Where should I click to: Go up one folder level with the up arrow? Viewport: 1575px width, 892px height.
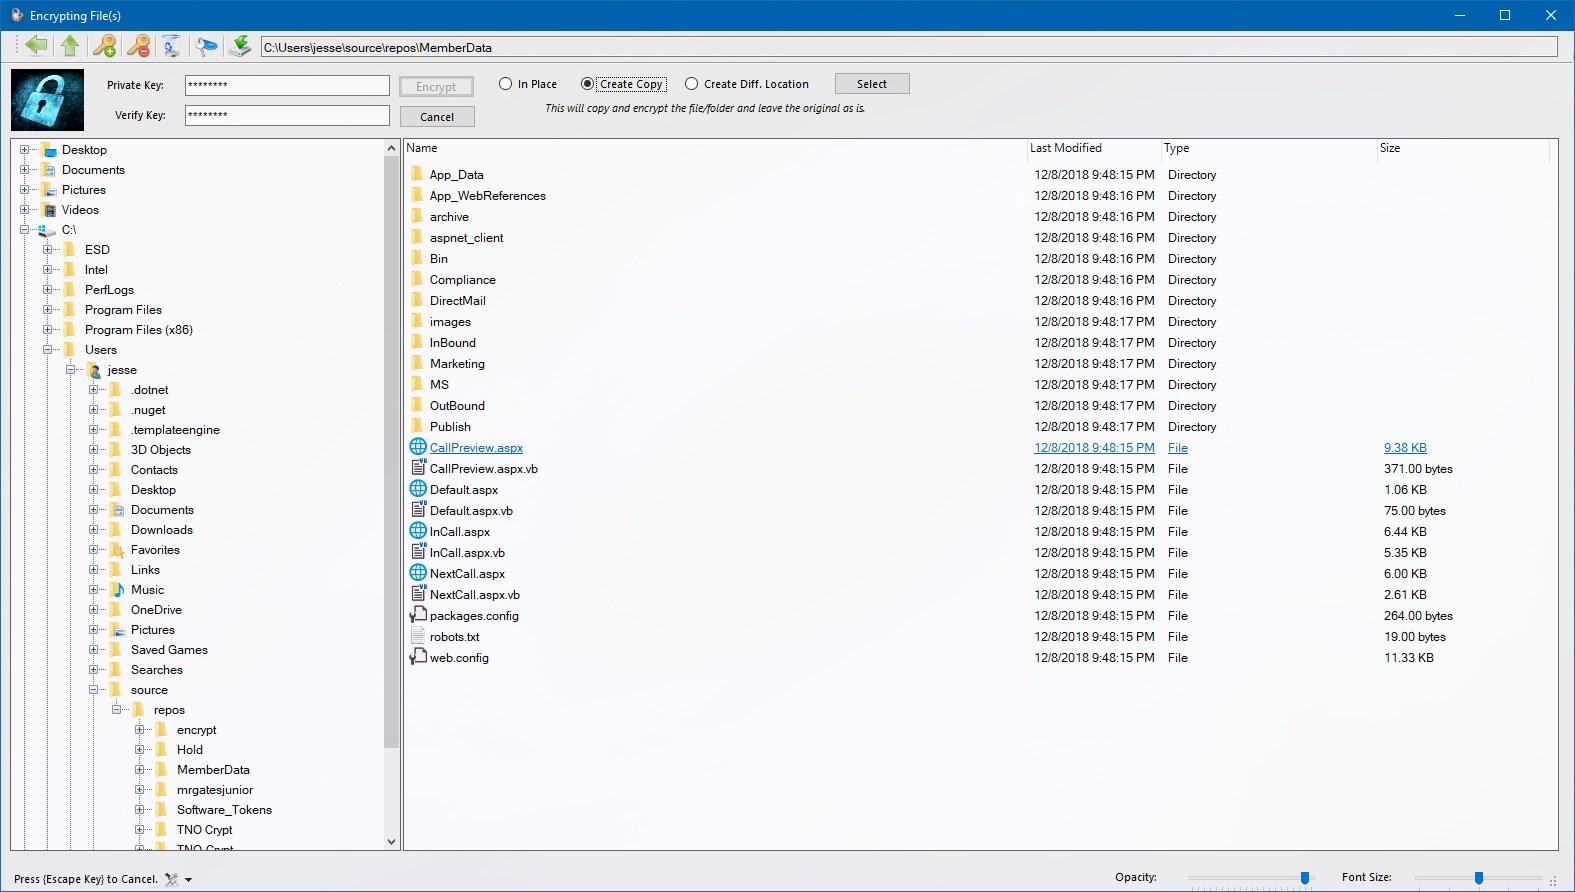tap(70, 45)
